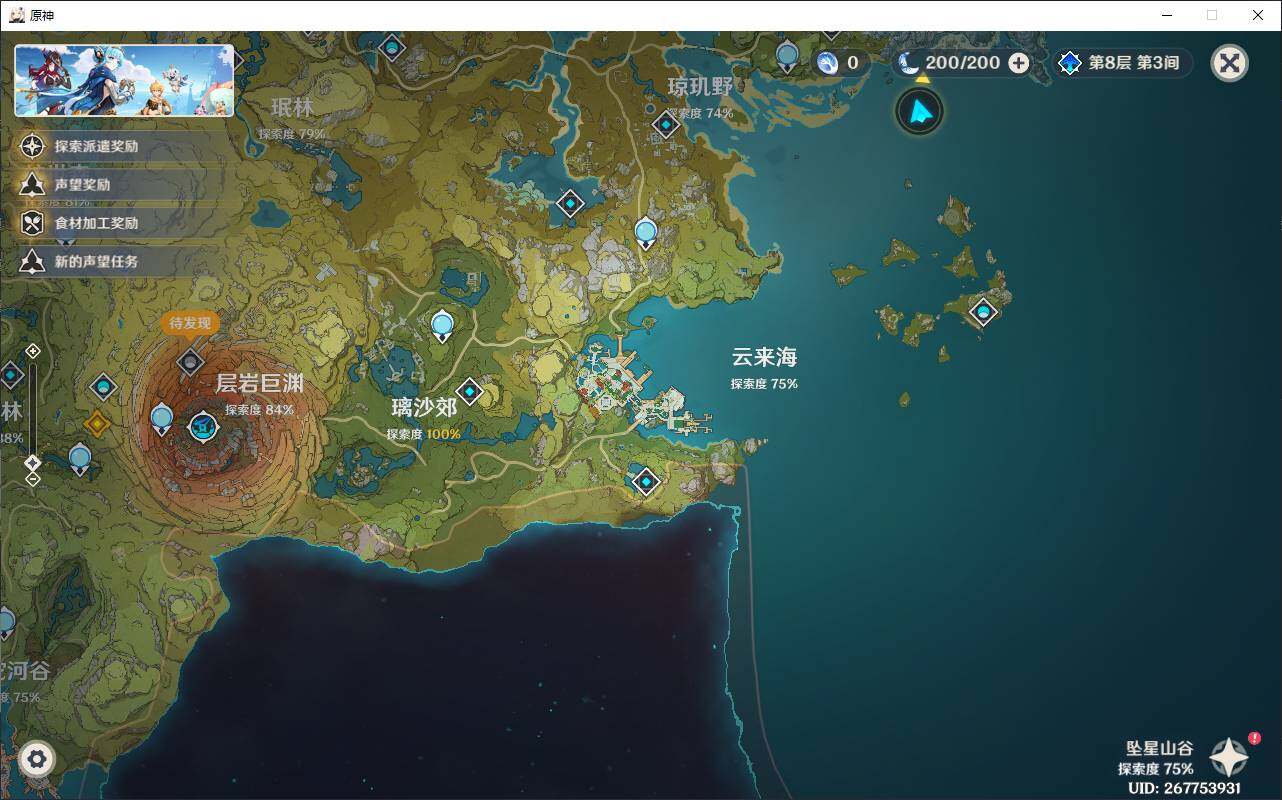Click the 琼玑野 region label
The width and height of the screenshot is (1282, 800).
tap(701, 87)
